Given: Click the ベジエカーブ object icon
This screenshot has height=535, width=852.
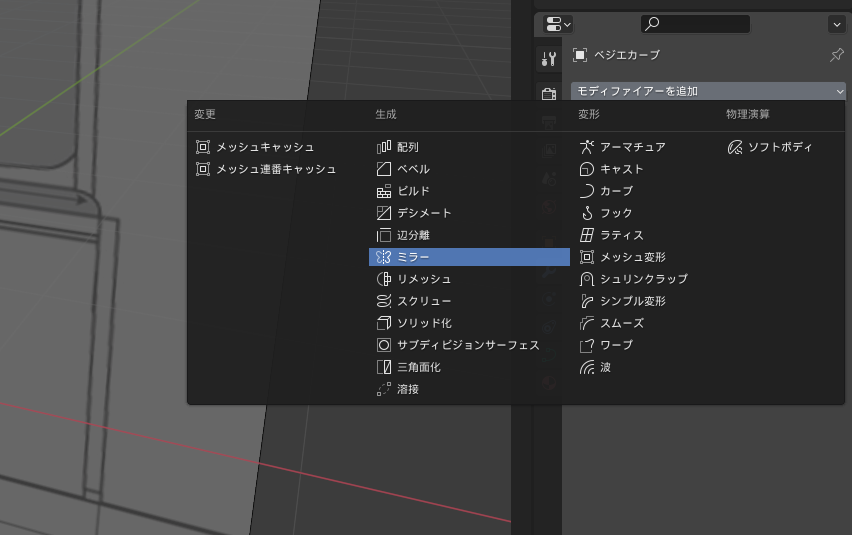Looking at the screenshot, I should [580, 55].
